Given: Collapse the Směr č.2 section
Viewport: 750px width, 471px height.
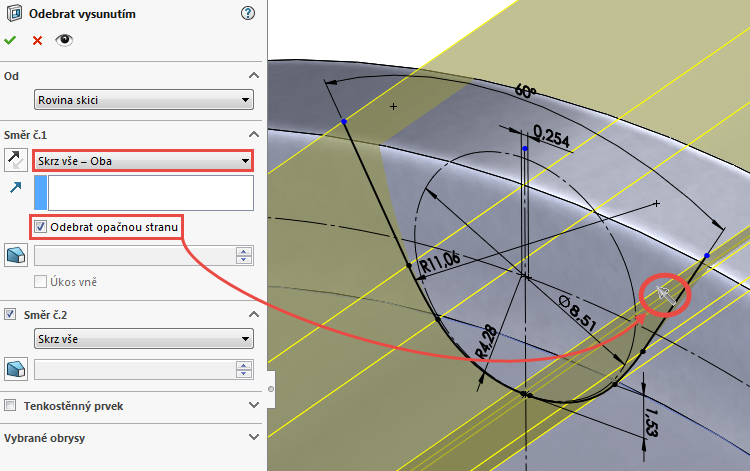Looking at the screenshot, I should click(254, 314).
